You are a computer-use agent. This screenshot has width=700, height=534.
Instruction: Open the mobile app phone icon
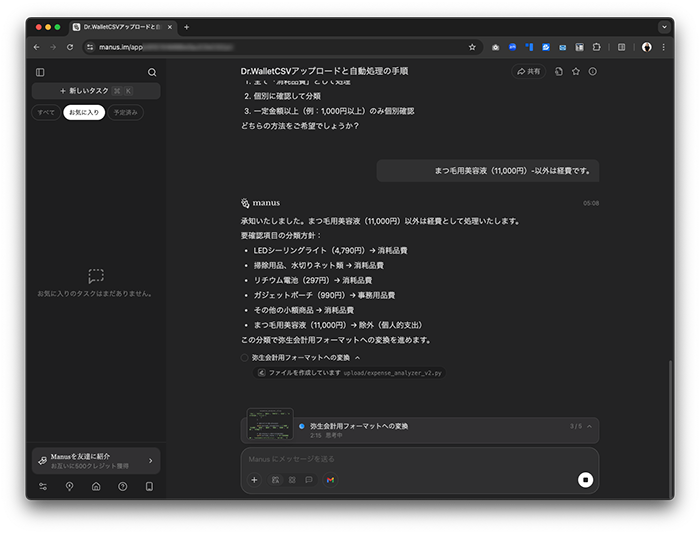150,486
